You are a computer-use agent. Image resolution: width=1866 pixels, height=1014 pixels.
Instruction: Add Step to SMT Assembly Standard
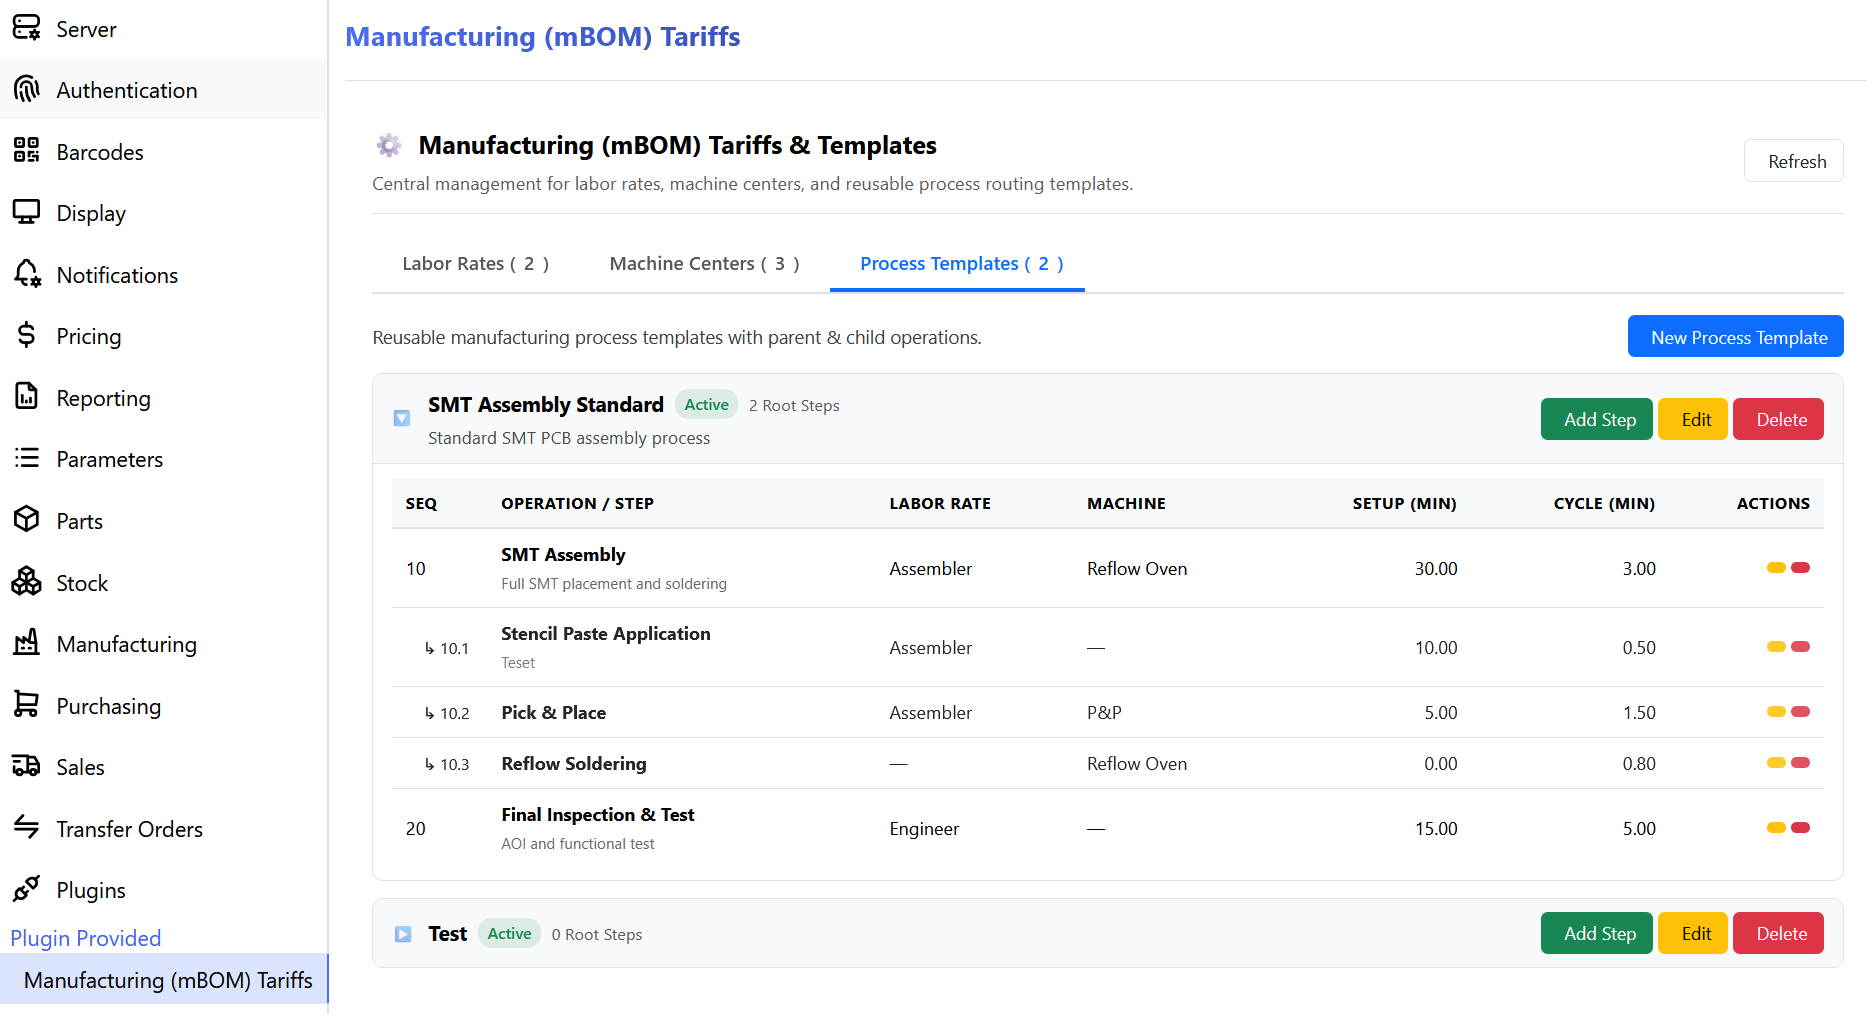point(1597,419)
